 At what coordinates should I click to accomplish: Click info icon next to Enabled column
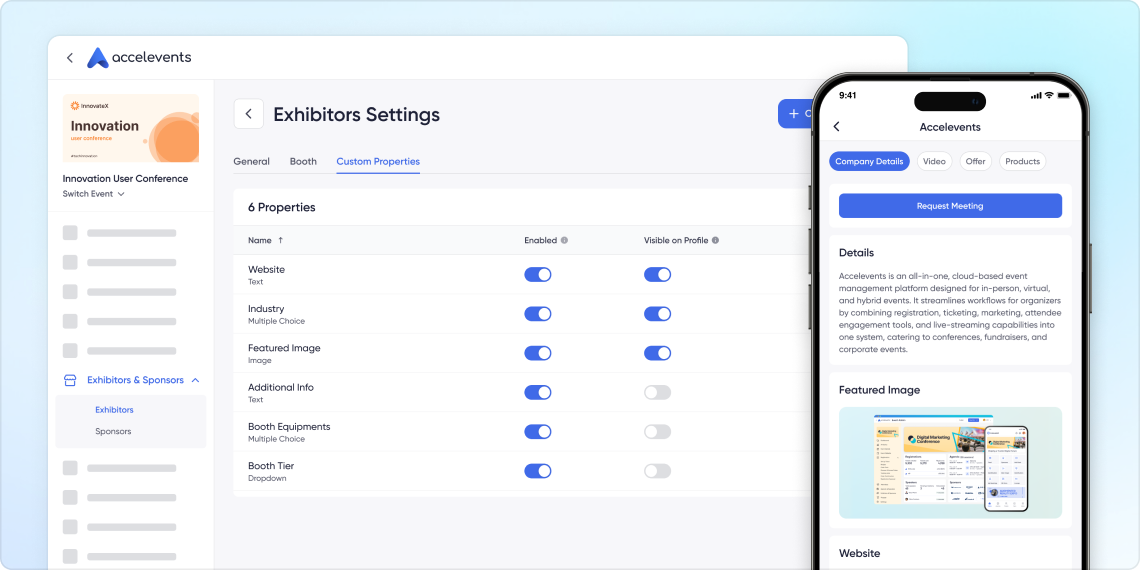pos(564,240)
